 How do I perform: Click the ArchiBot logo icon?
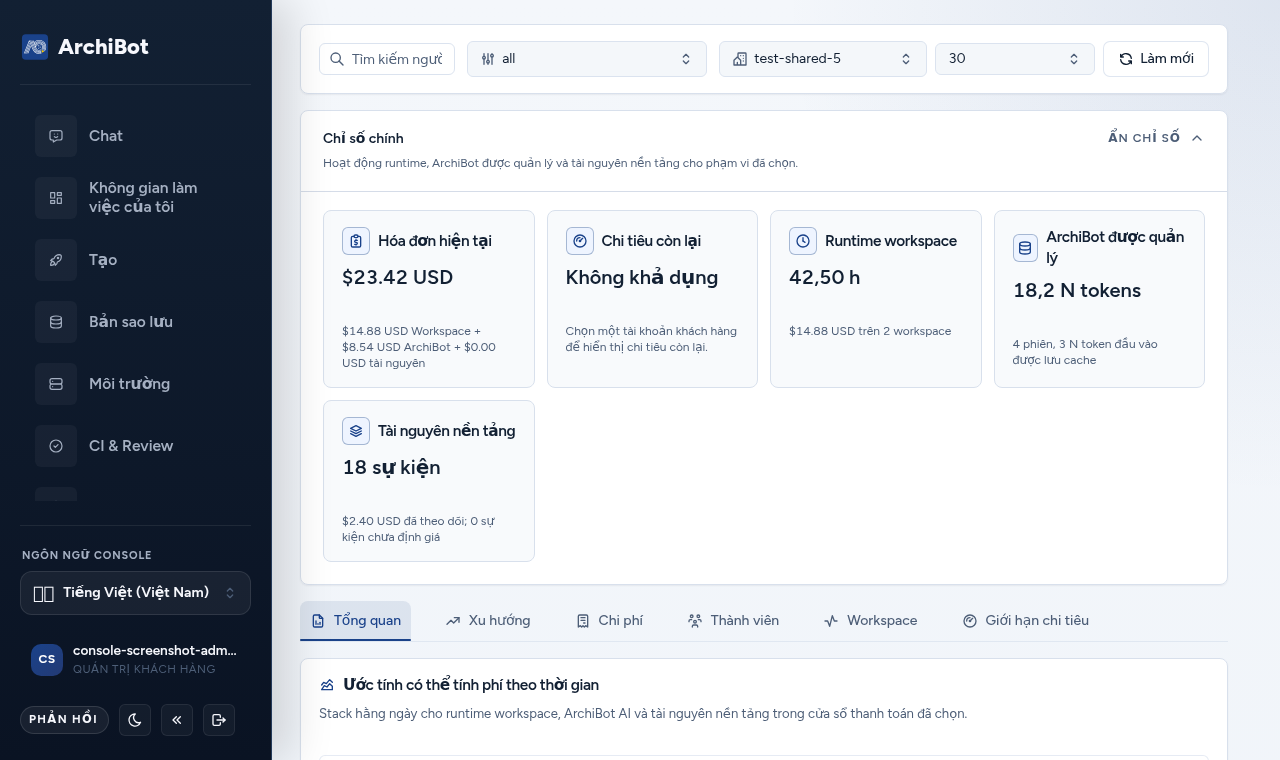coord(35,47)
